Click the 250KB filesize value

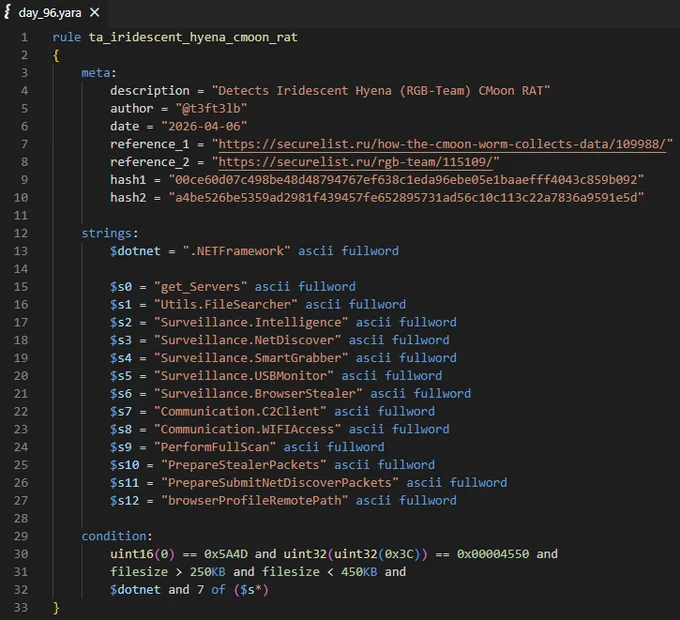click(207, 572)
